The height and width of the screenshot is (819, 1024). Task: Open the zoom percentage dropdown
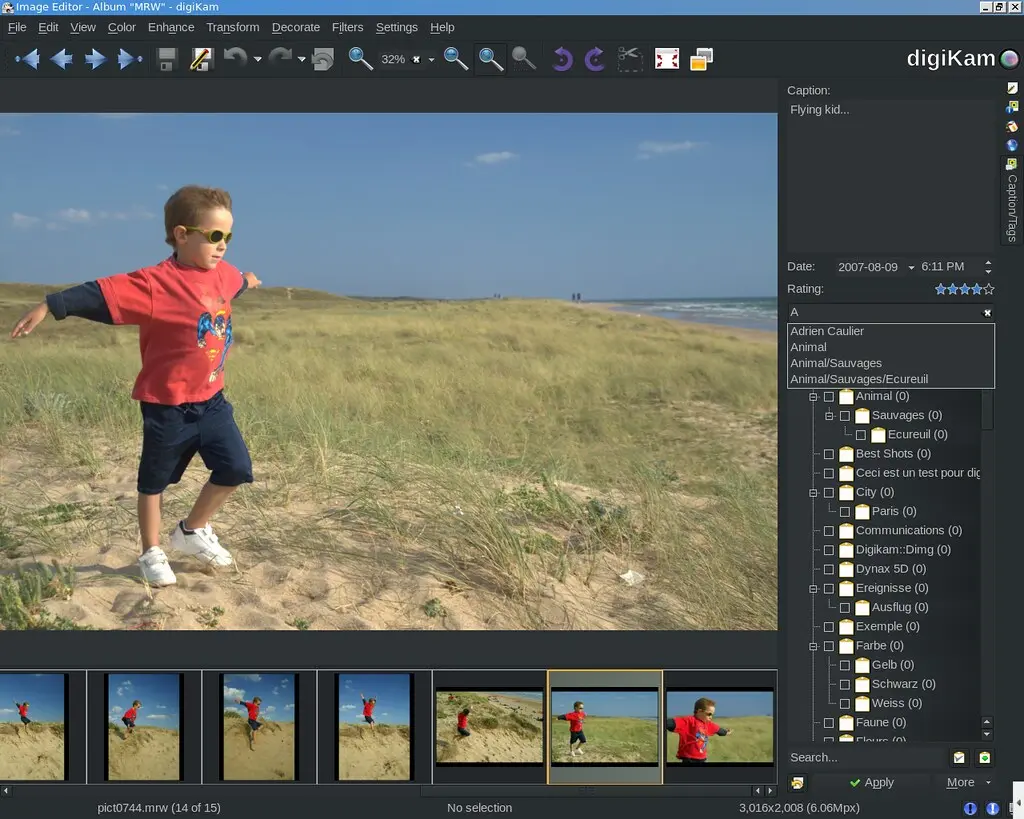coord(431,60)
